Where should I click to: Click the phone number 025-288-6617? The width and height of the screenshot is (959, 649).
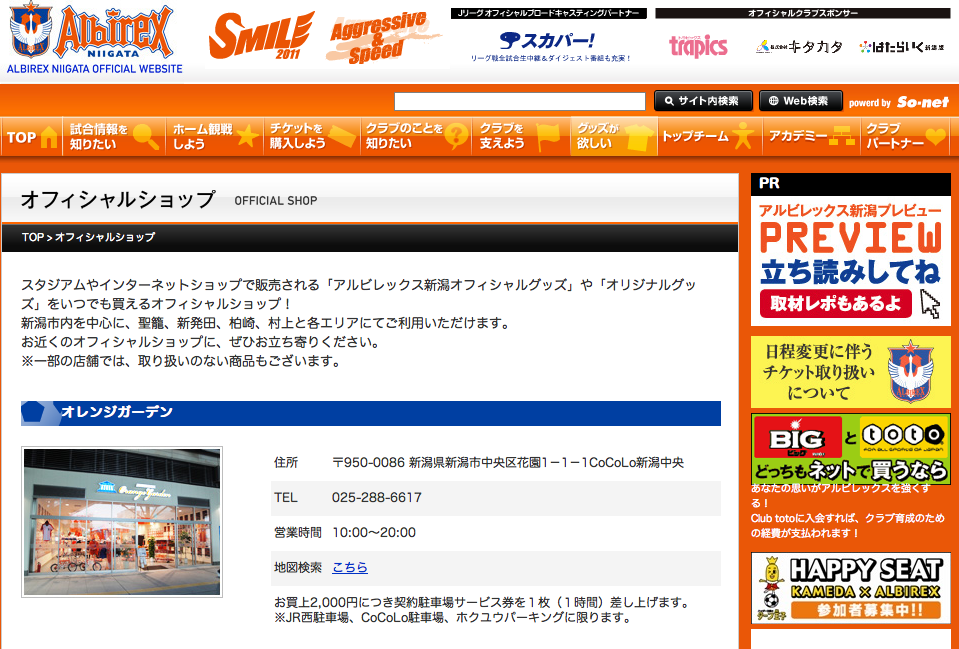point(377,497)
